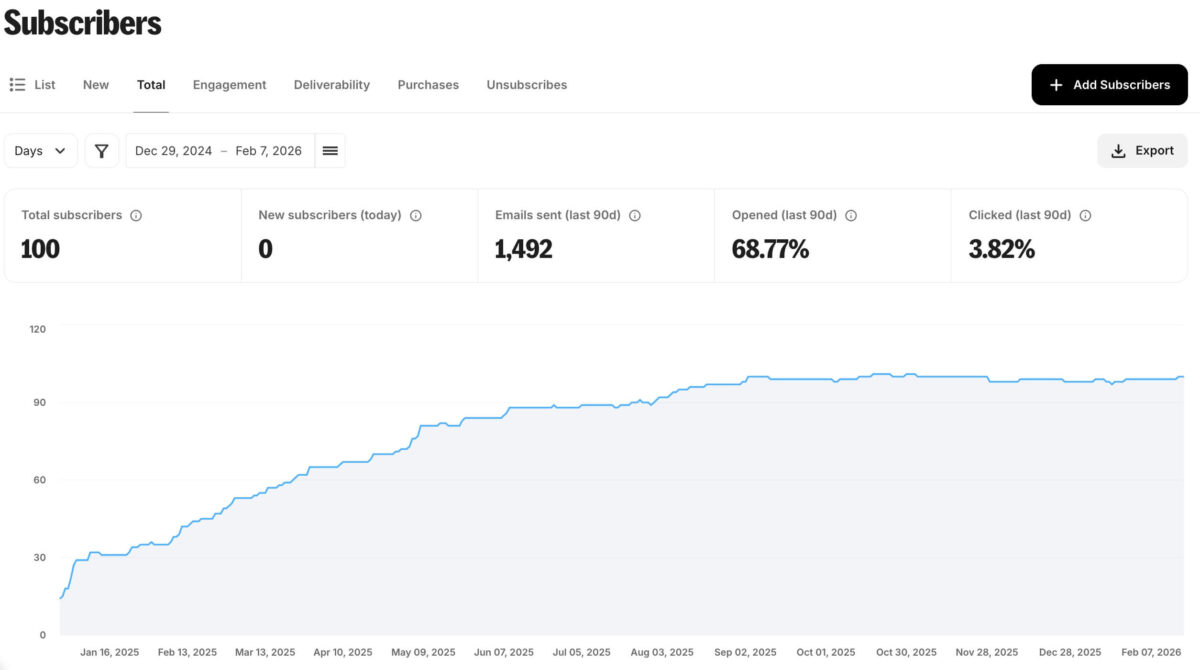Edit the end date Feb 7, 2026

tap(268, 151)
